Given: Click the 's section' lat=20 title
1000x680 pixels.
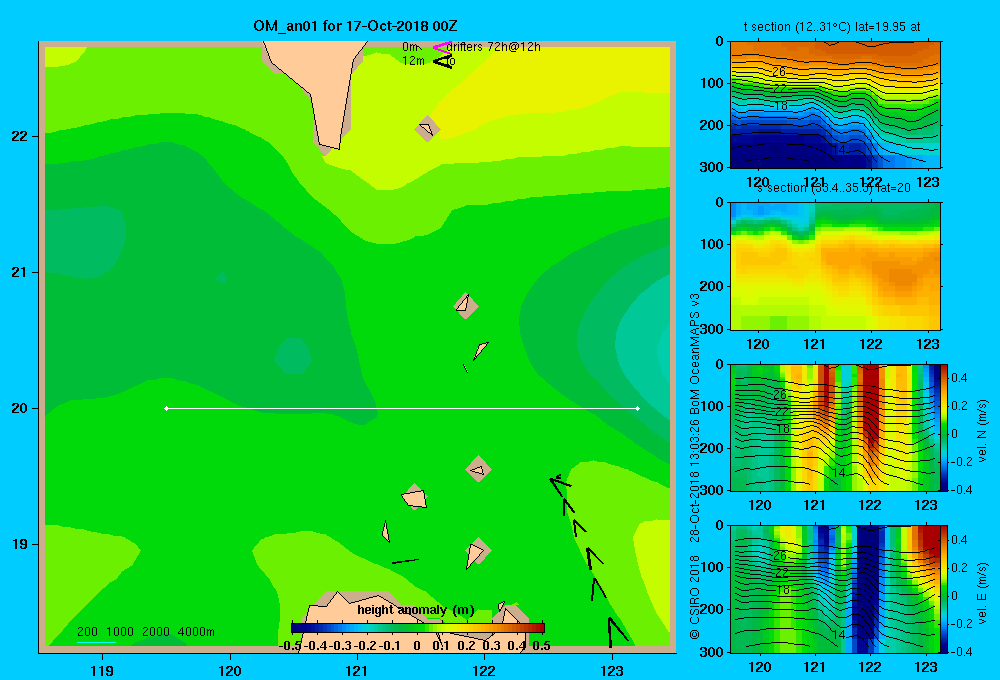Looking at the screenshot, I should (x=834, y=188).
